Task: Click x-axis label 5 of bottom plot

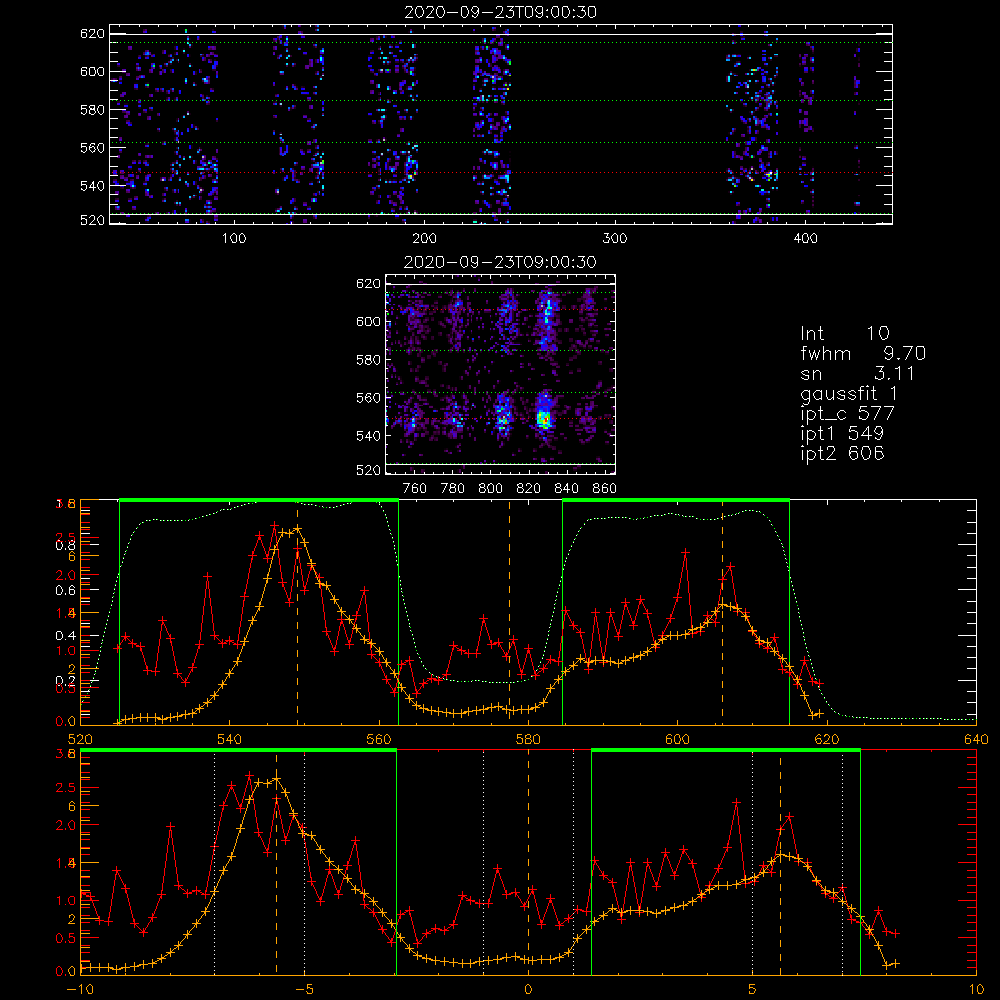Action: pyautogui.click(x=753, y=990)
